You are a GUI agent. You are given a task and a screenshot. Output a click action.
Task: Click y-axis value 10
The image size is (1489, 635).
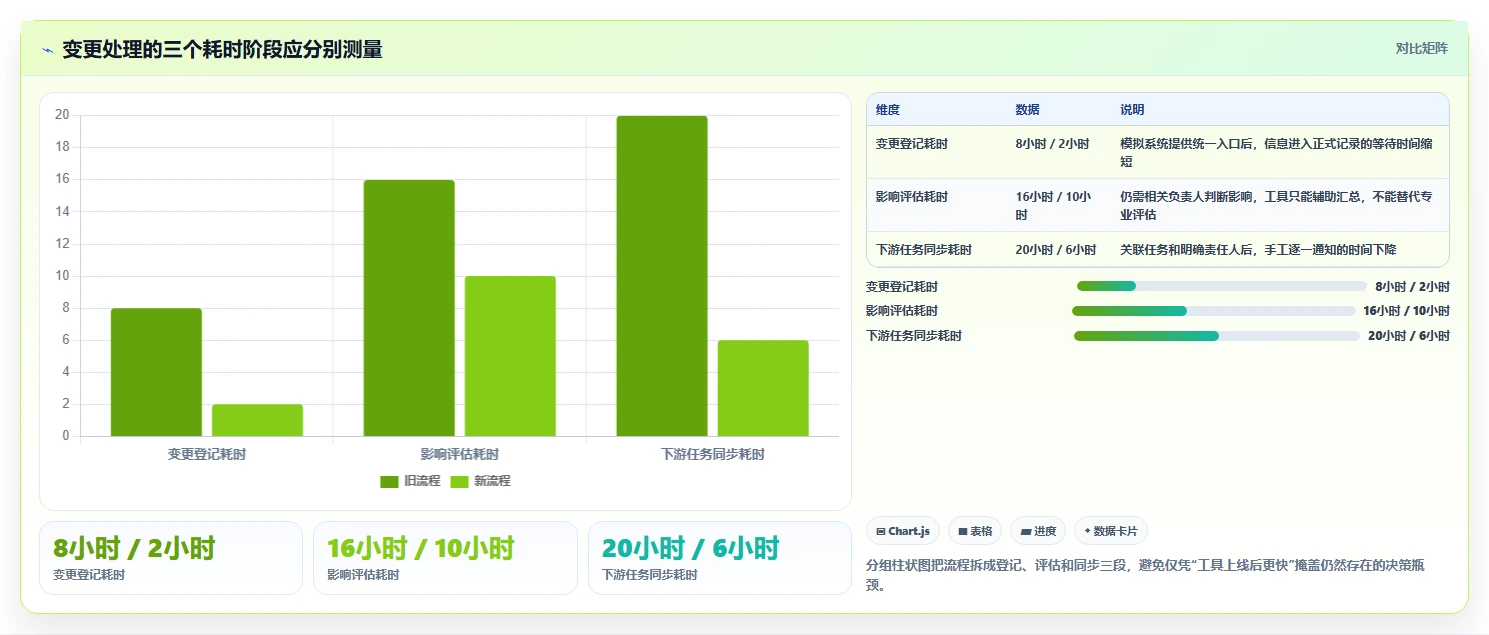(x=62, y=276)
